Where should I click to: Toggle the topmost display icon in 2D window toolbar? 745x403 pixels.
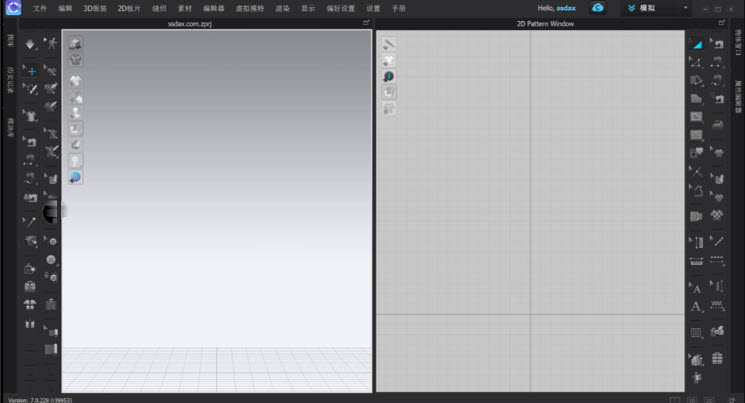tap(389, 44)
